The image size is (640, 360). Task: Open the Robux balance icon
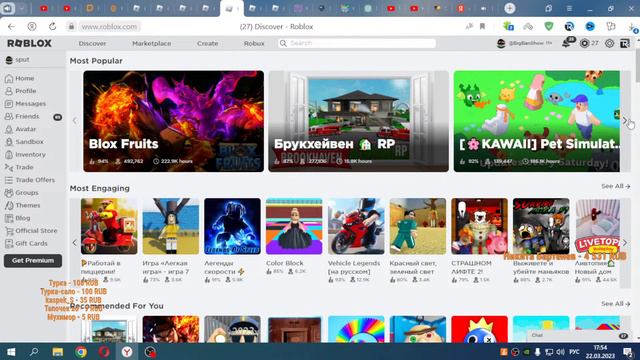pyautogui.click(x=584, y=43)
